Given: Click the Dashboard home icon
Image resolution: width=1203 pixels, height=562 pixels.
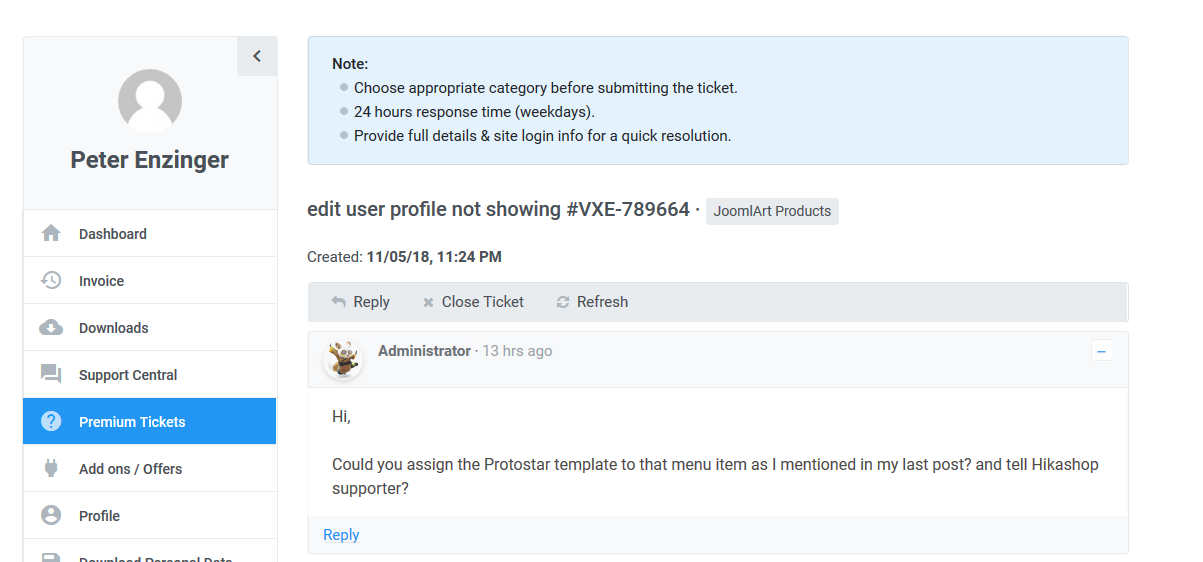Looking at the screenshot, I should [x=51, y=234].
